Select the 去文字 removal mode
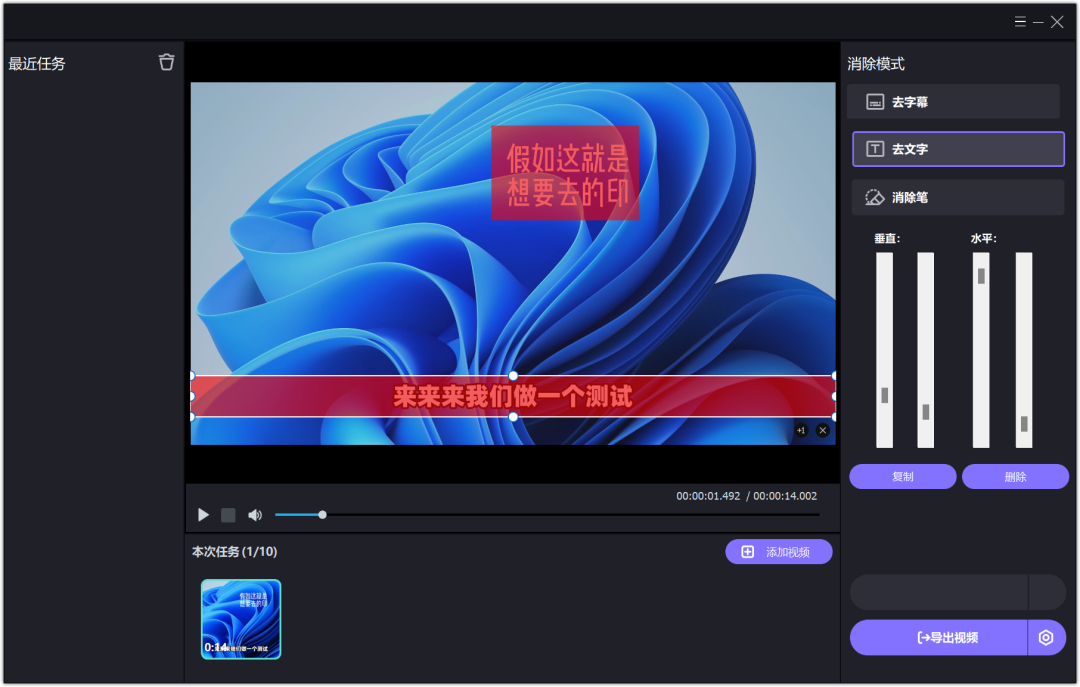Viewport: 1080px width, 687px height. 958,149
